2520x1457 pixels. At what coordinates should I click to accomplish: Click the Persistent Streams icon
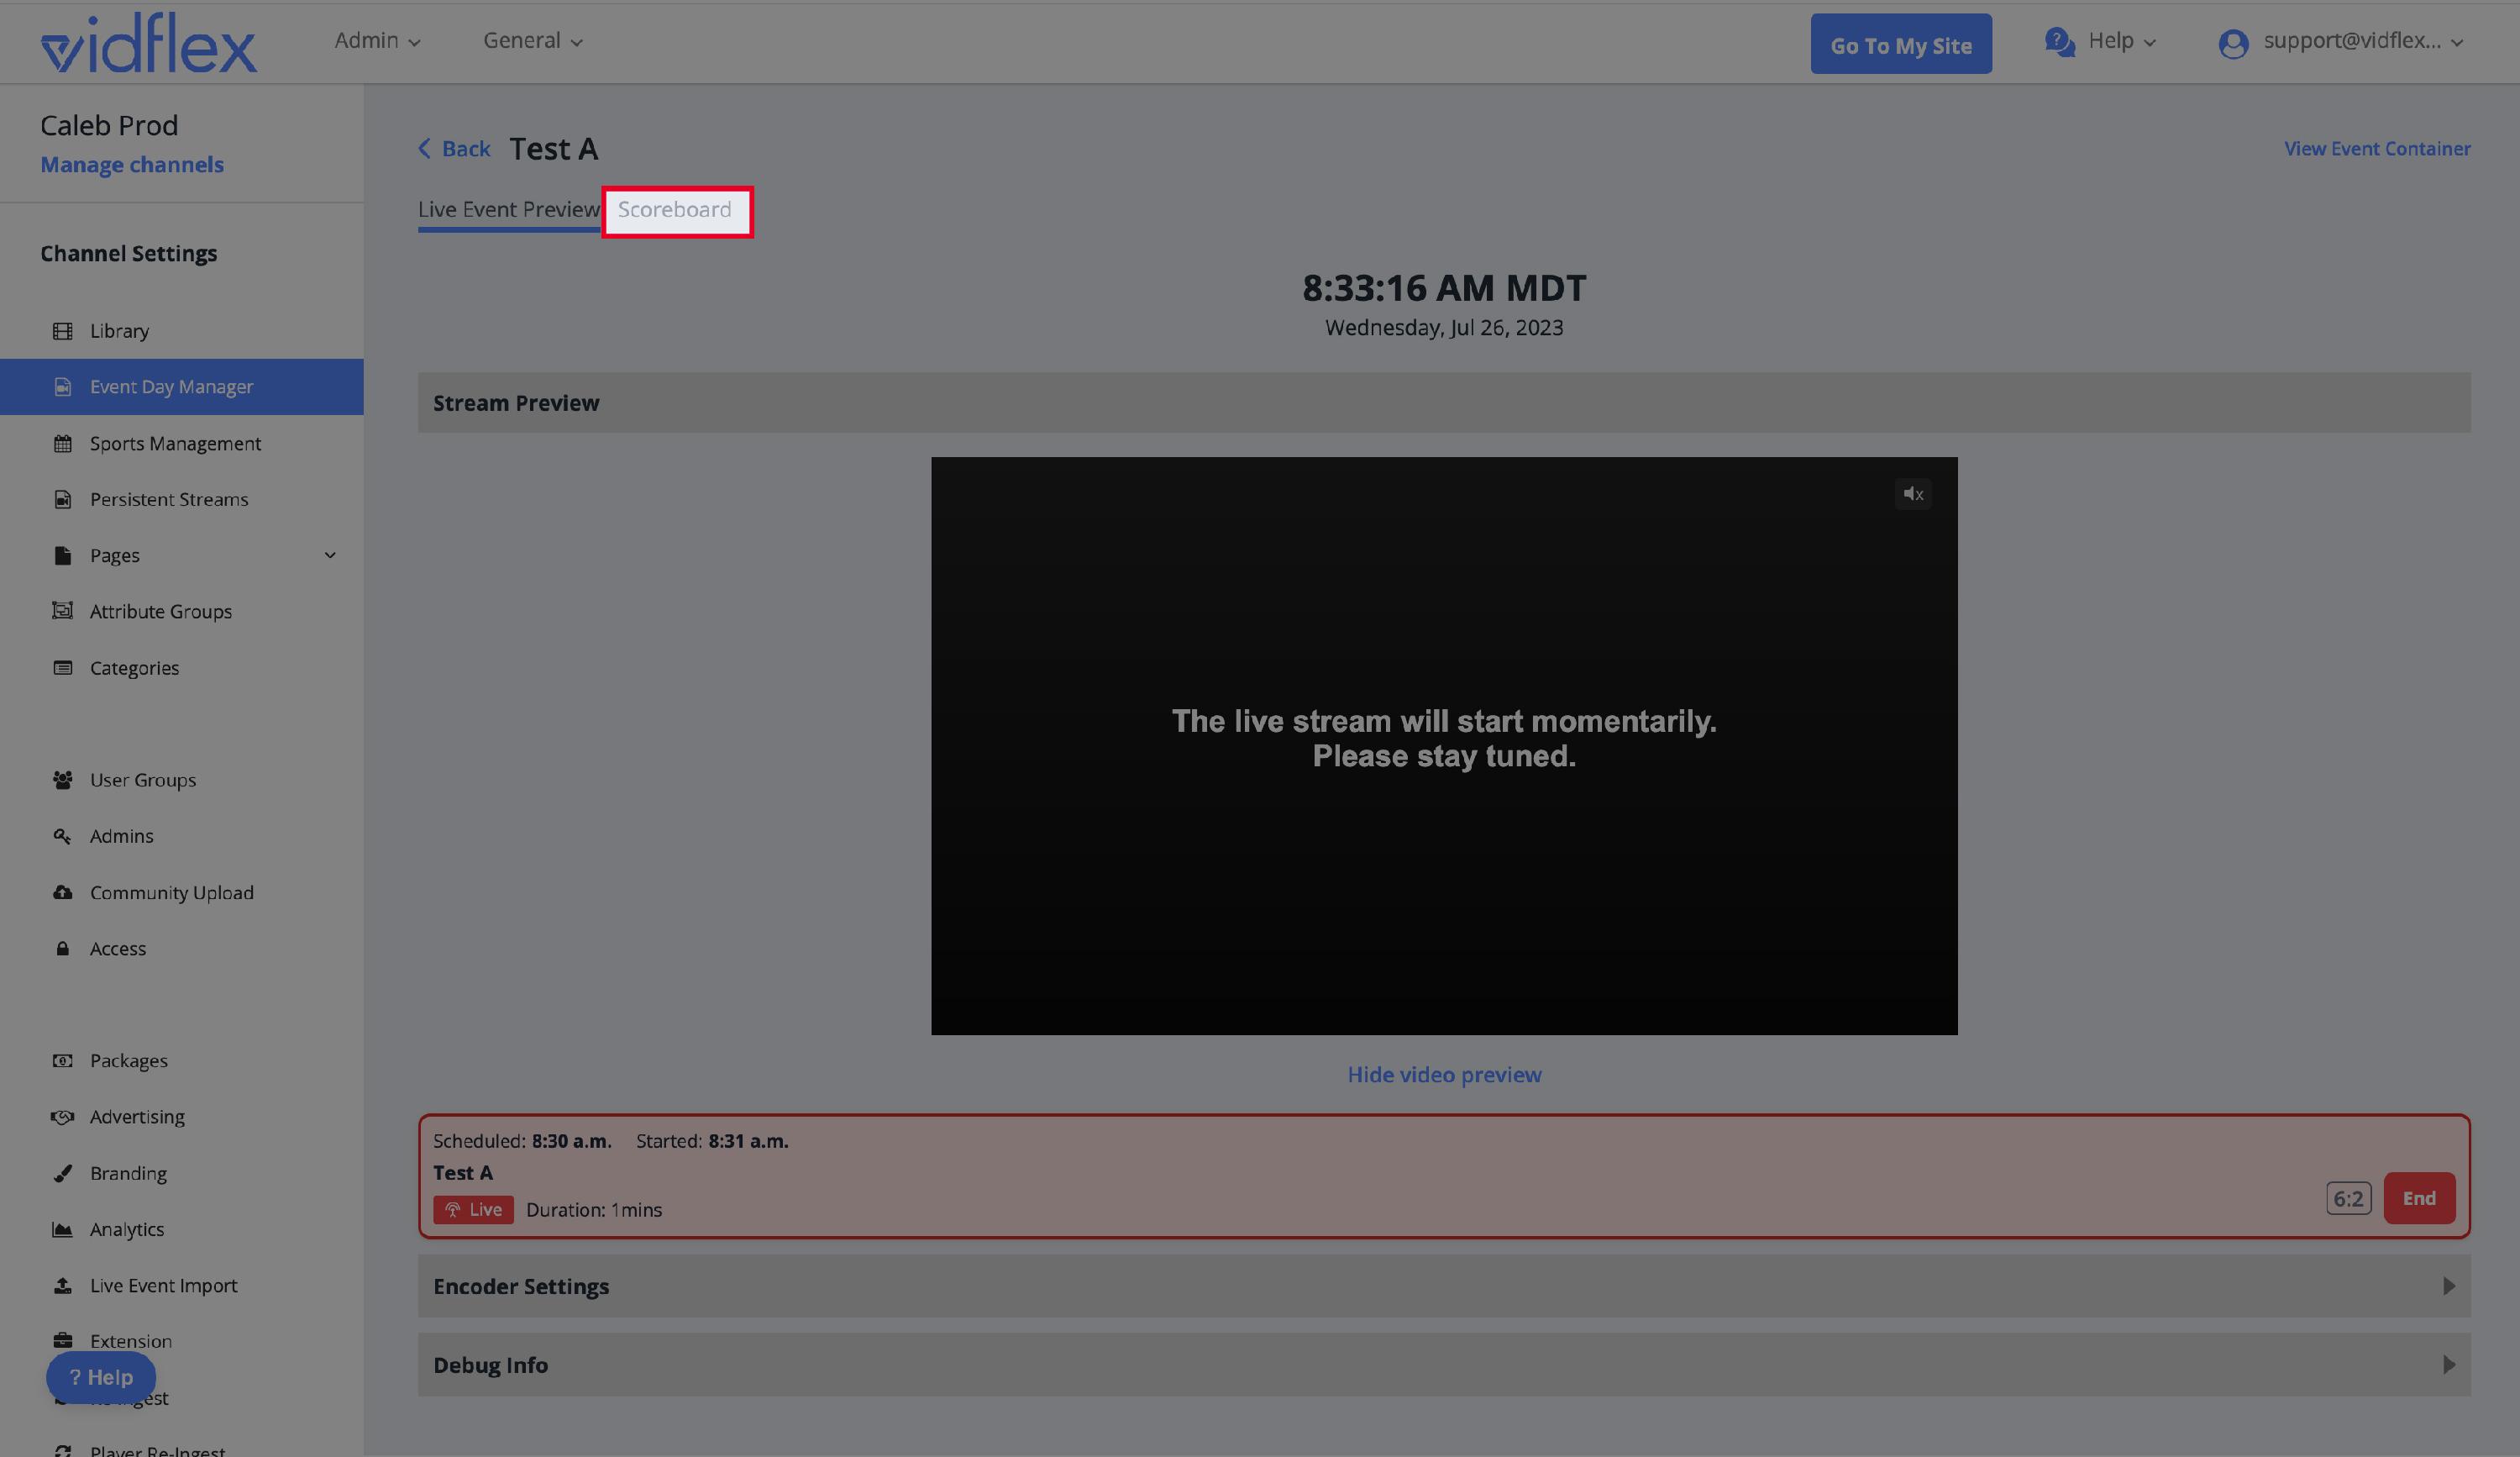pos(62,499)
